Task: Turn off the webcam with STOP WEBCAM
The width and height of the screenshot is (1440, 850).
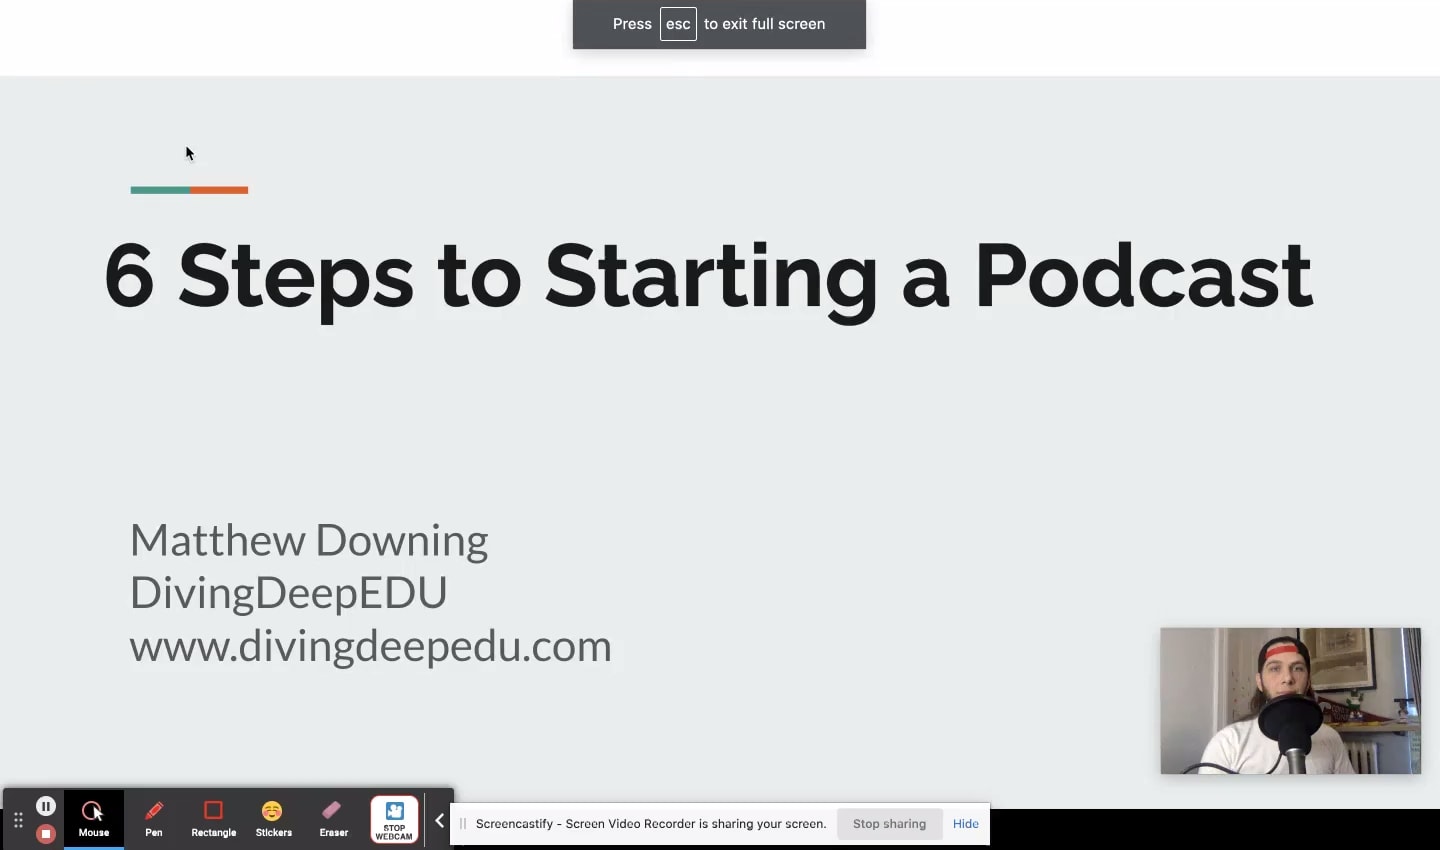Action: [x=394, y=818]
